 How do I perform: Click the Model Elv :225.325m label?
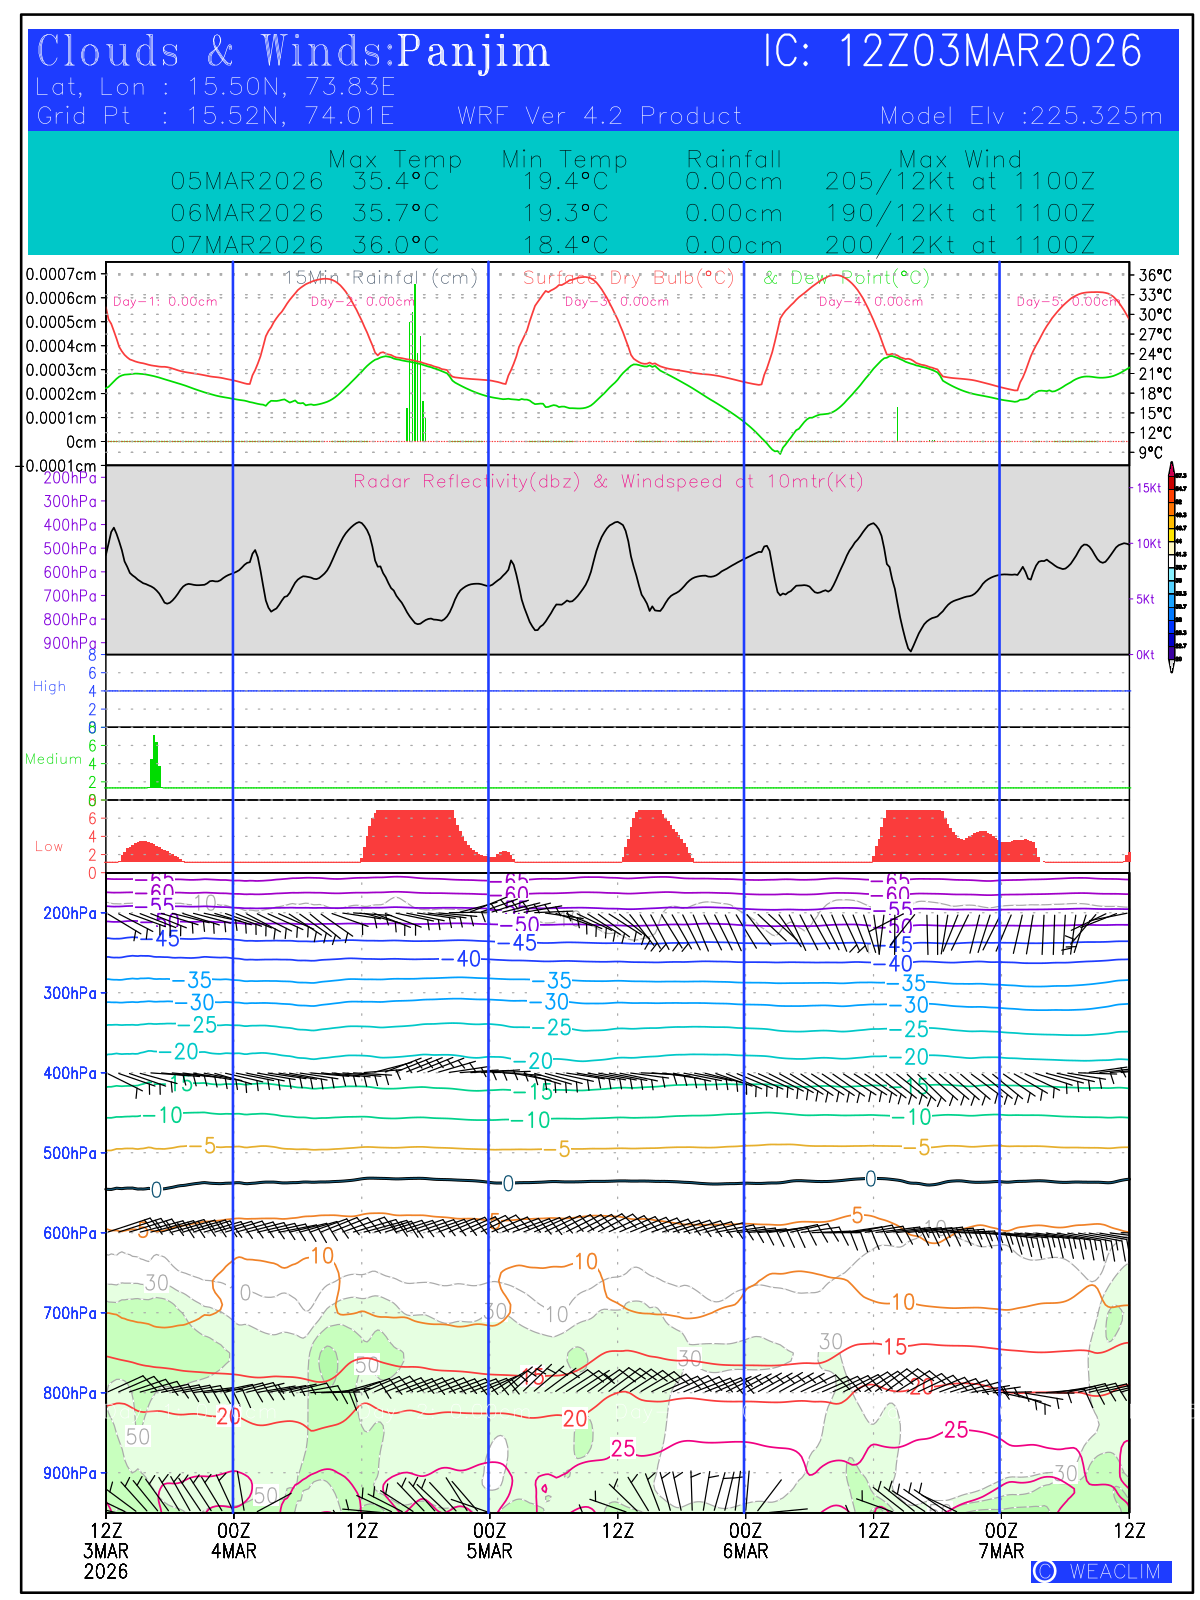(1021, 116)
